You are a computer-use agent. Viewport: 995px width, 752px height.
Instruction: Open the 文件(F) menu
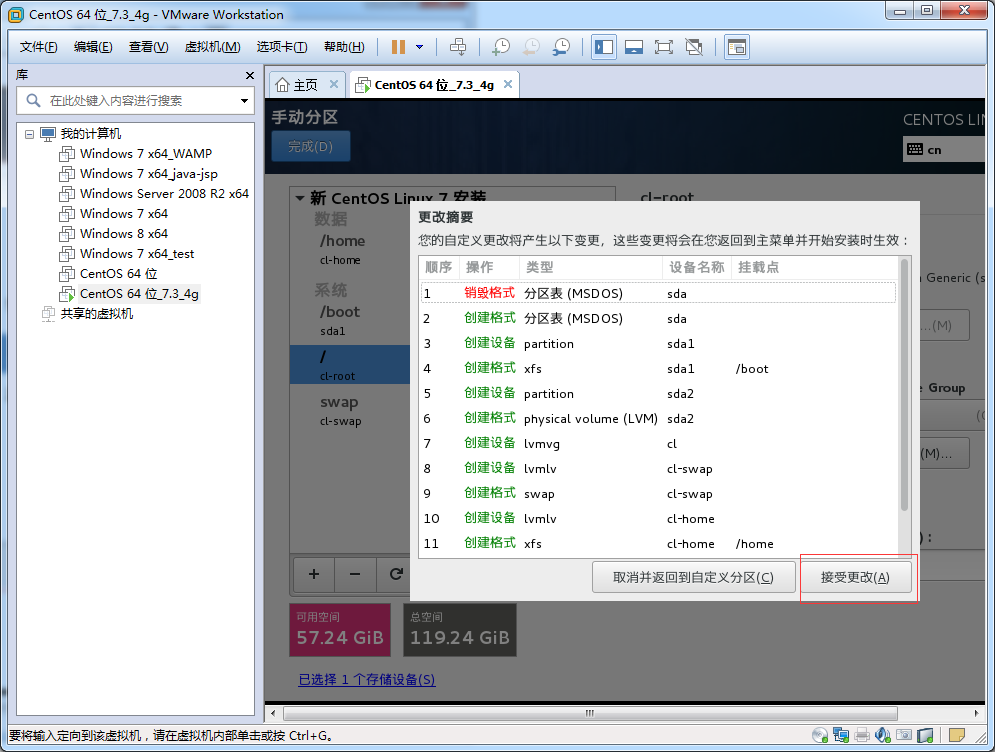(38, 47)
